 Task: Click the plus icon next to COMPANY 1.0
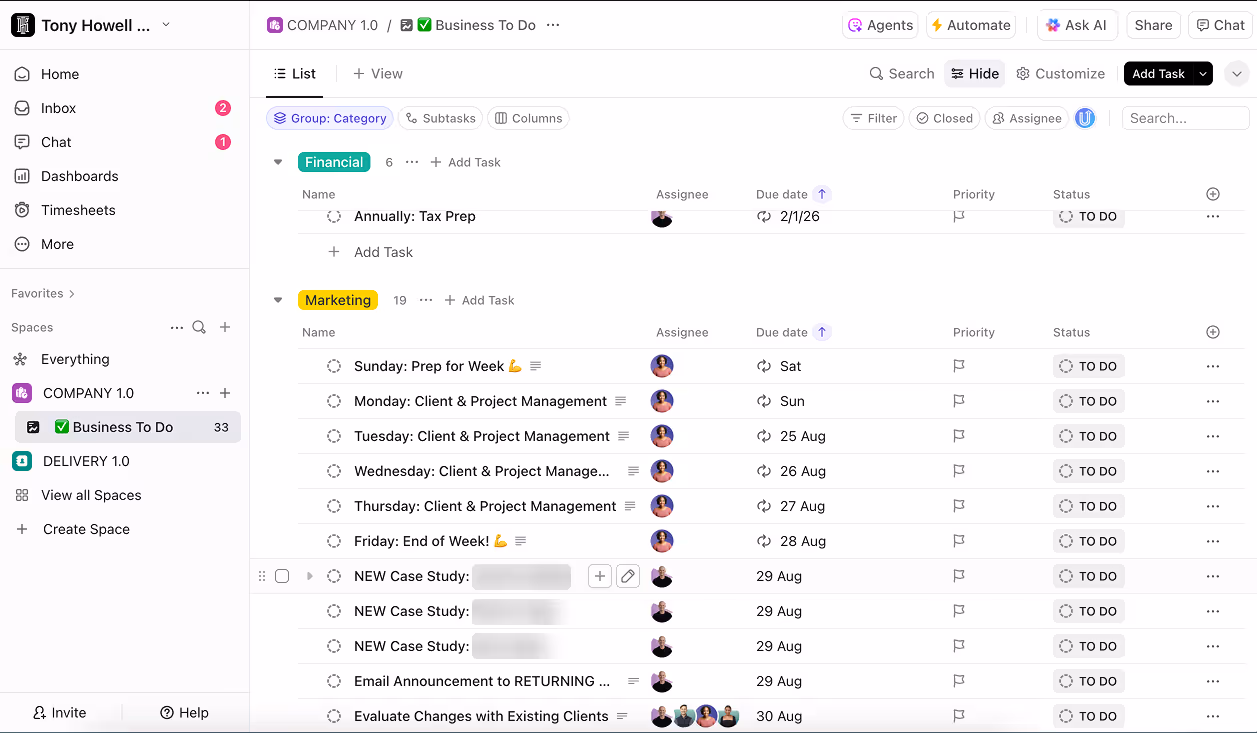[225, 393]
